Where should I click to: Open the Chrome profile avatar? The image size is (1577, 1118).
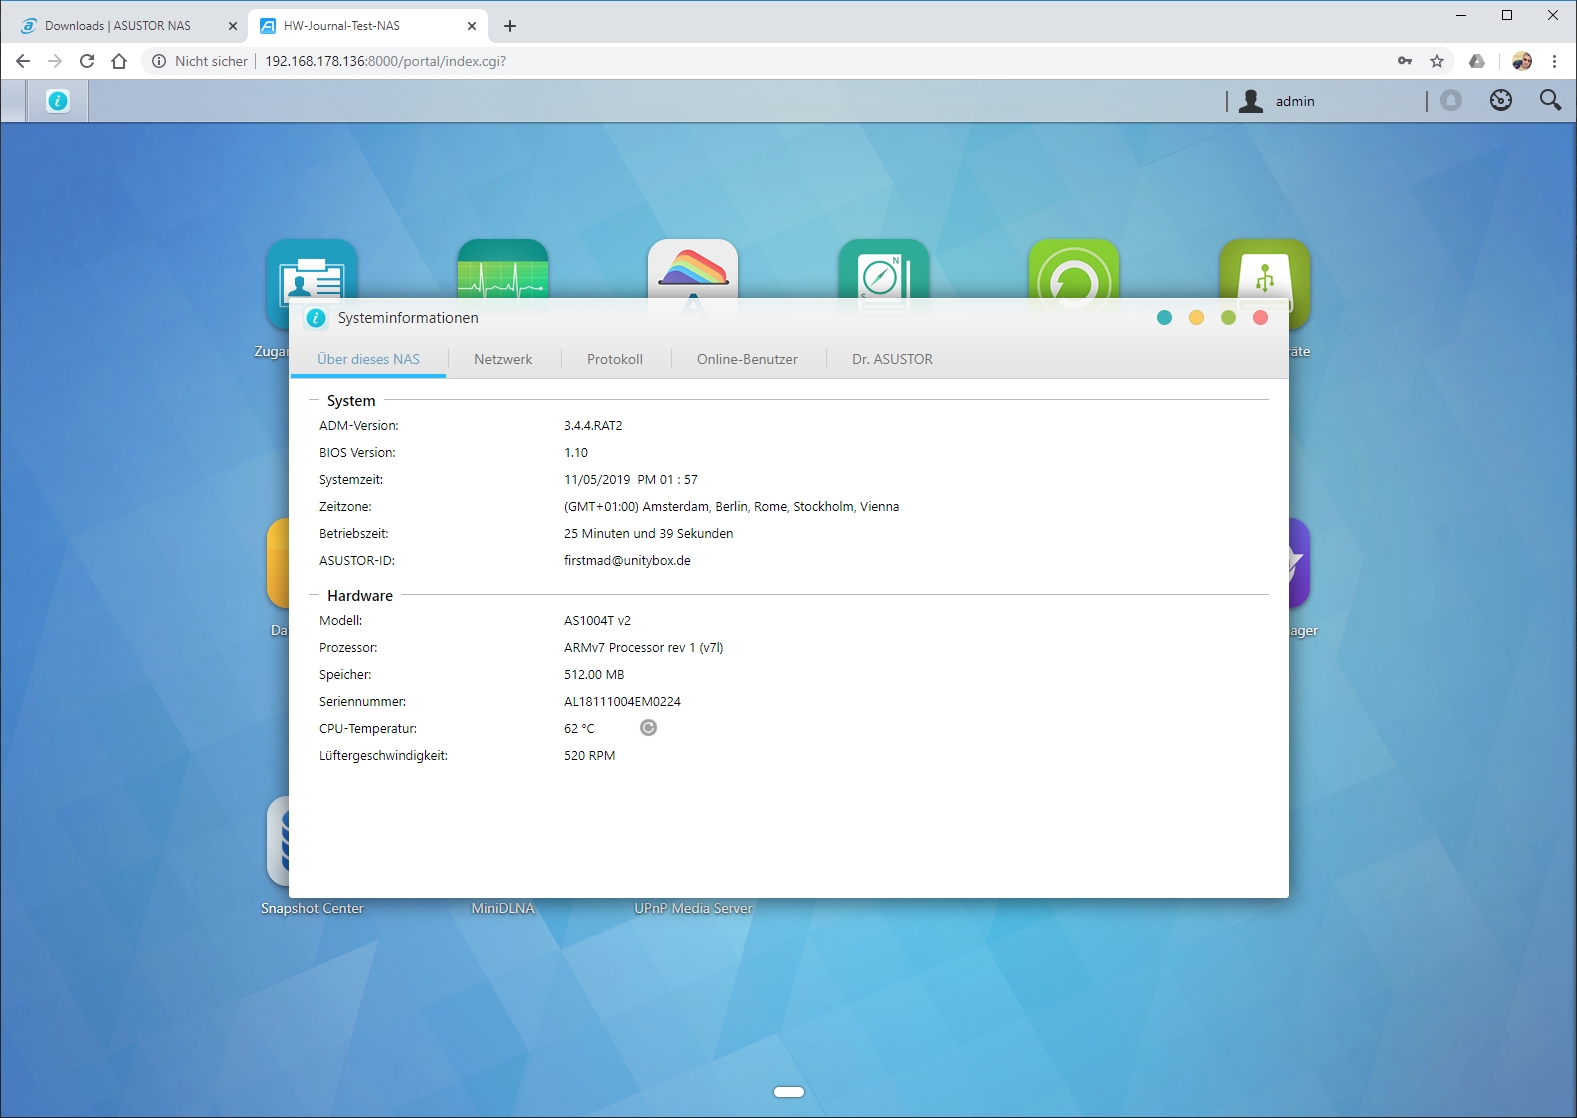pos(1522,61)
